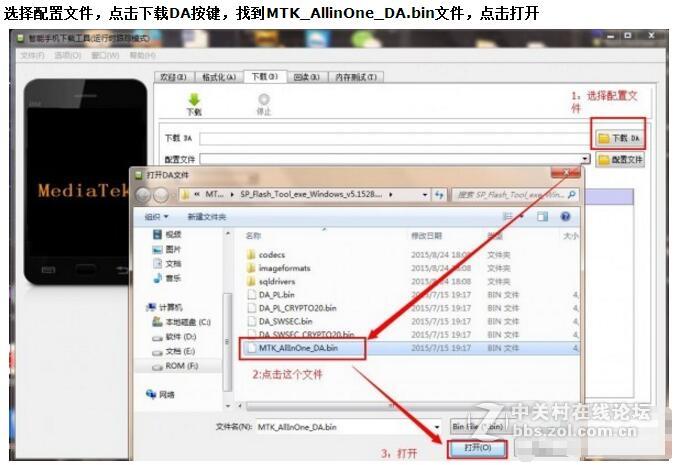Viewport: 674px width, 465px height.
Task: Toggle the preview pane icon
Action: coord(542,217)
